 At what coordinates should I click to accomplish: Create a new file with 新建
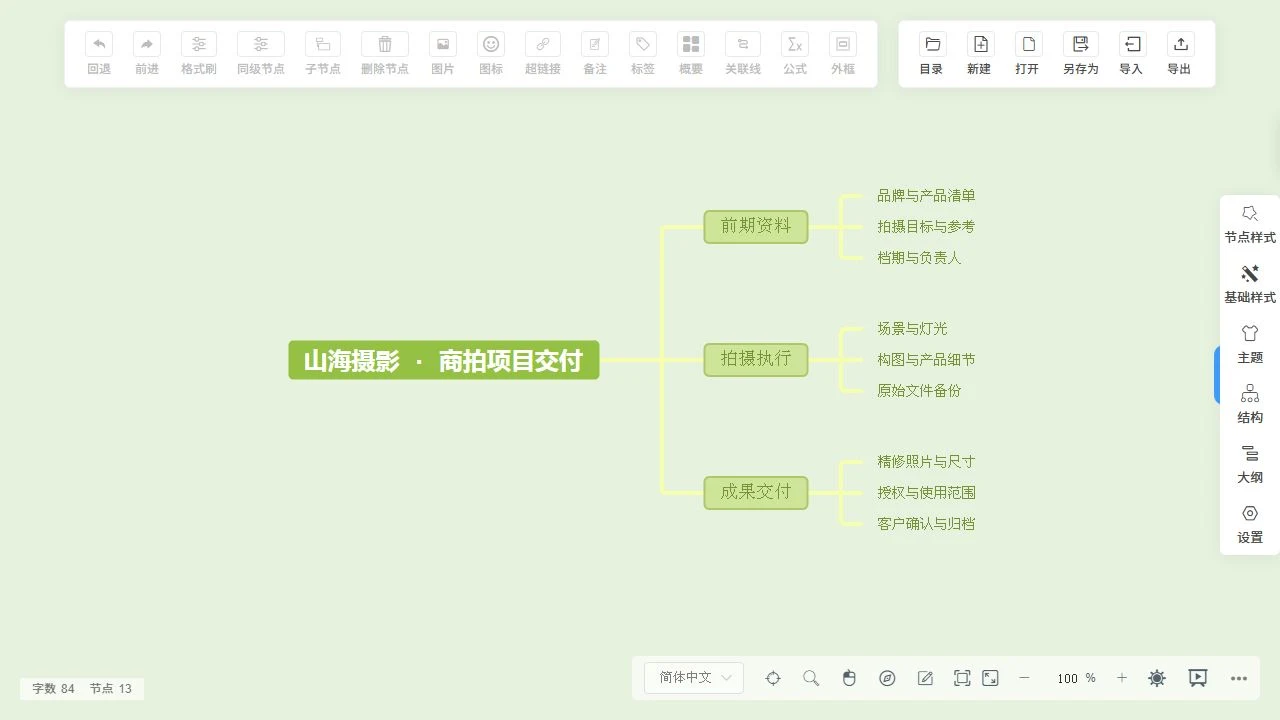[x=980, y=54]
